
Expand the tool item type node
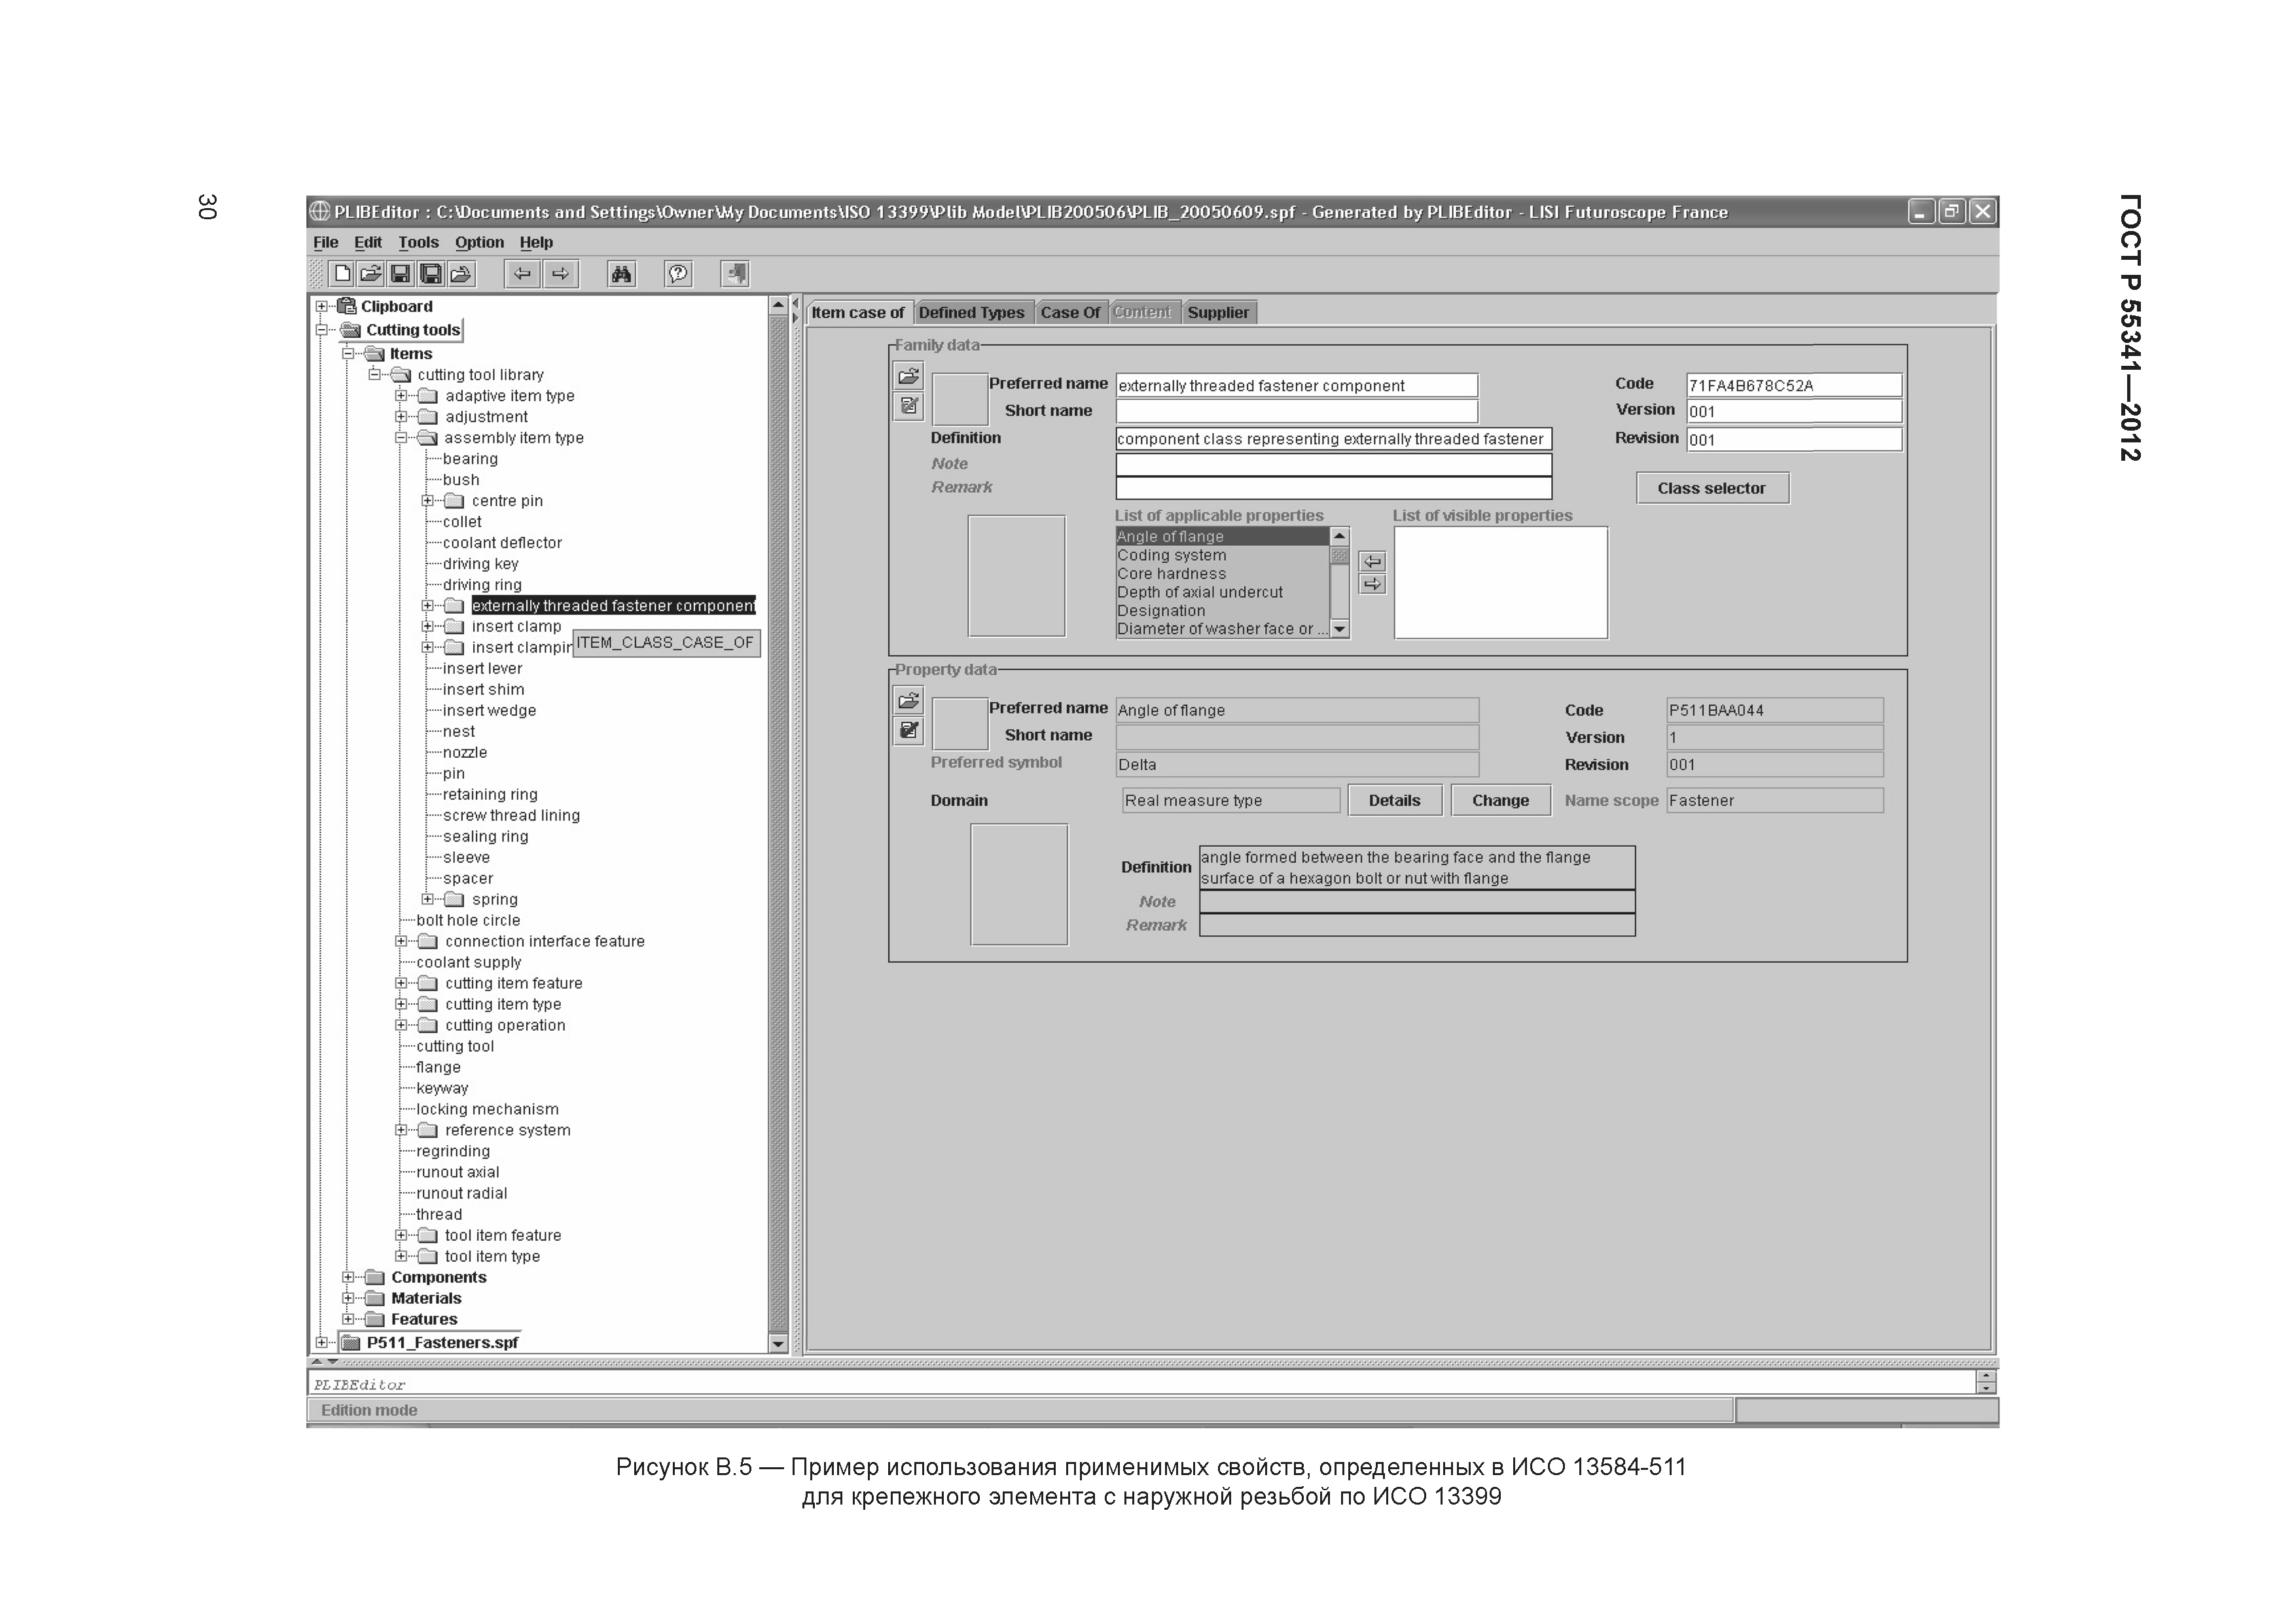401,1256
